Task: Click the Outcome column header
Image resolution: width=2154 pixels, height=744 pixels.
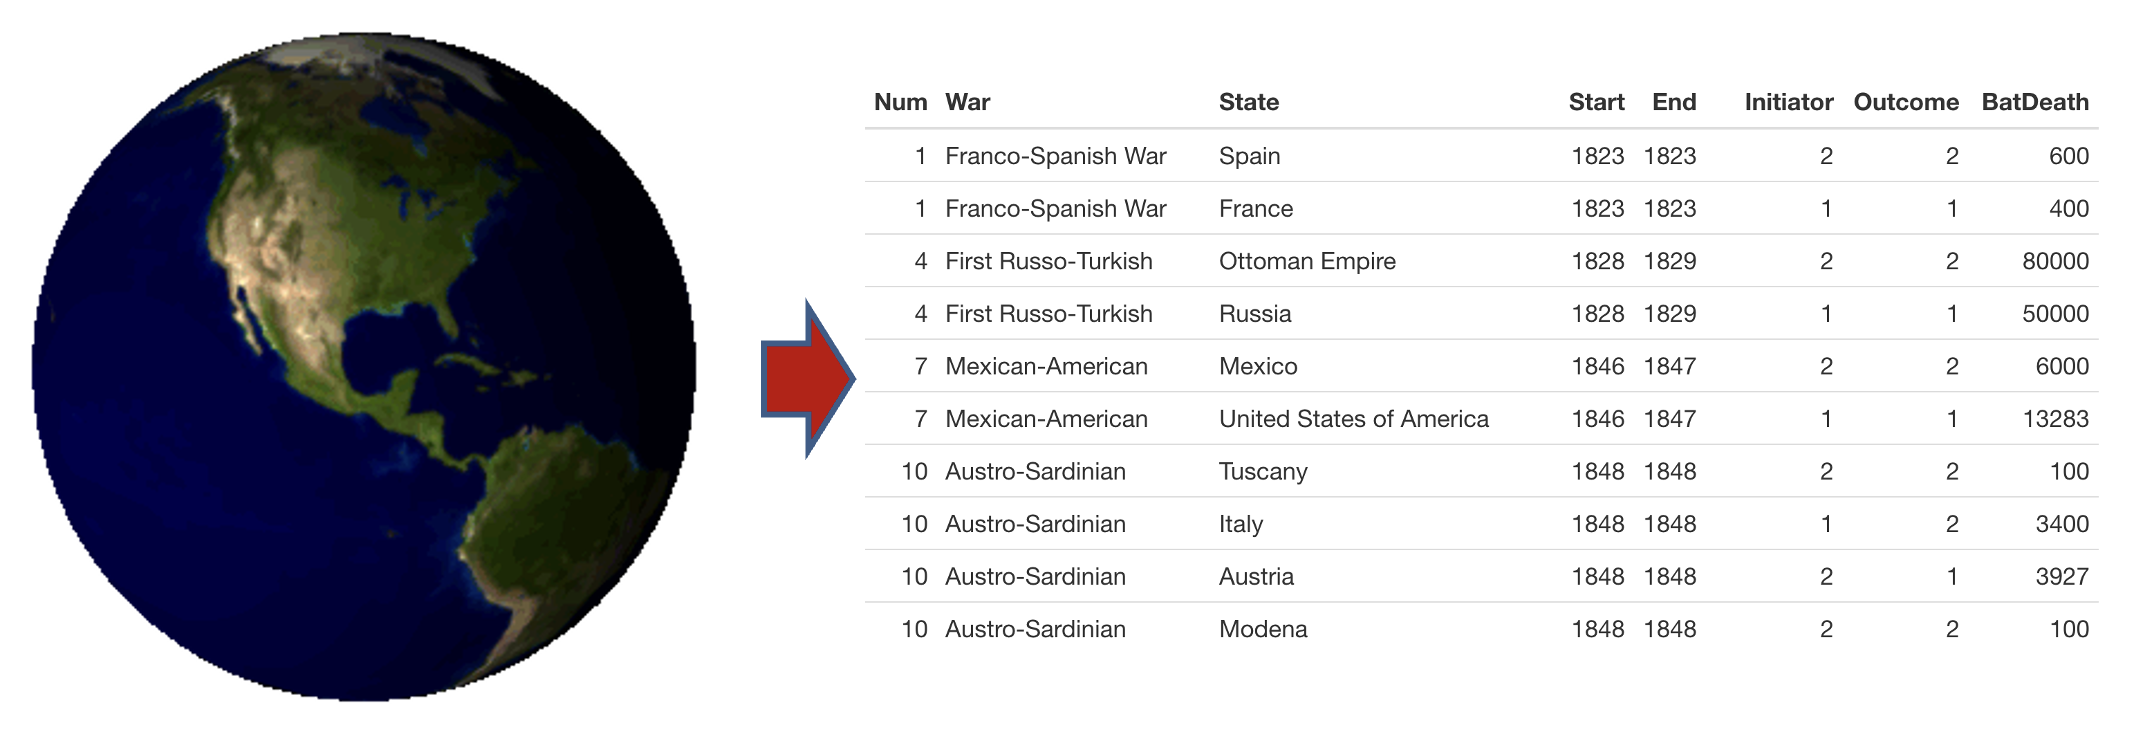Action: click(x=1905, y=102)
